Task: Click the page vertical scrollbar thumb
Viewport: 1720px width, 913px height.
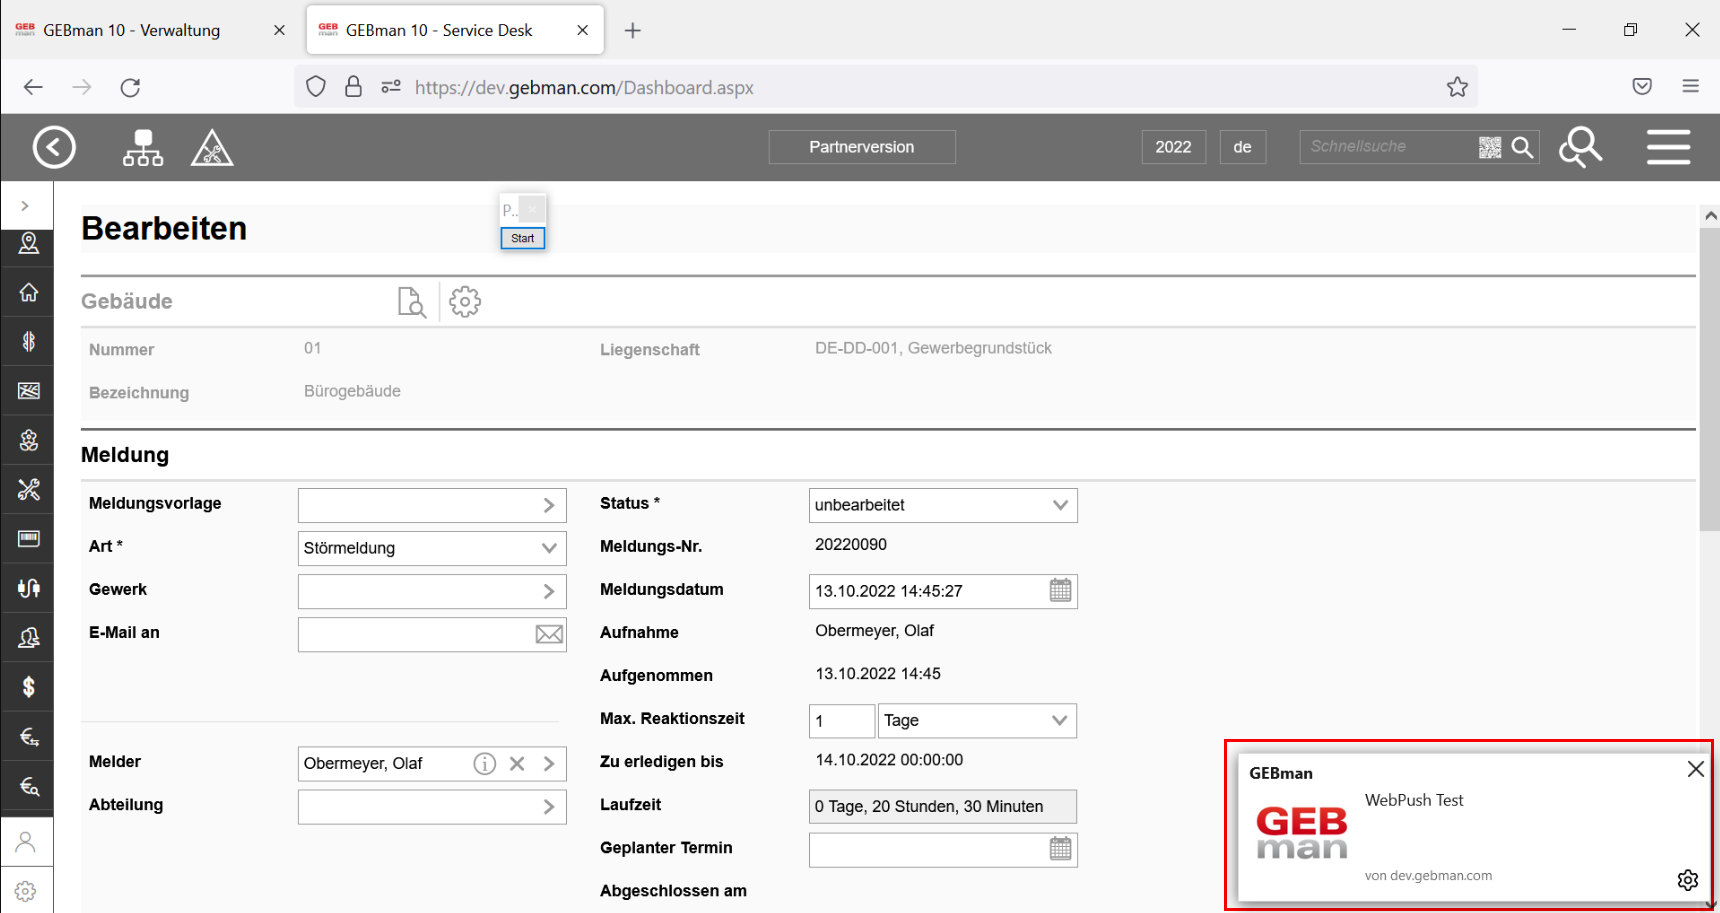Action: (x=1709, y=380)
